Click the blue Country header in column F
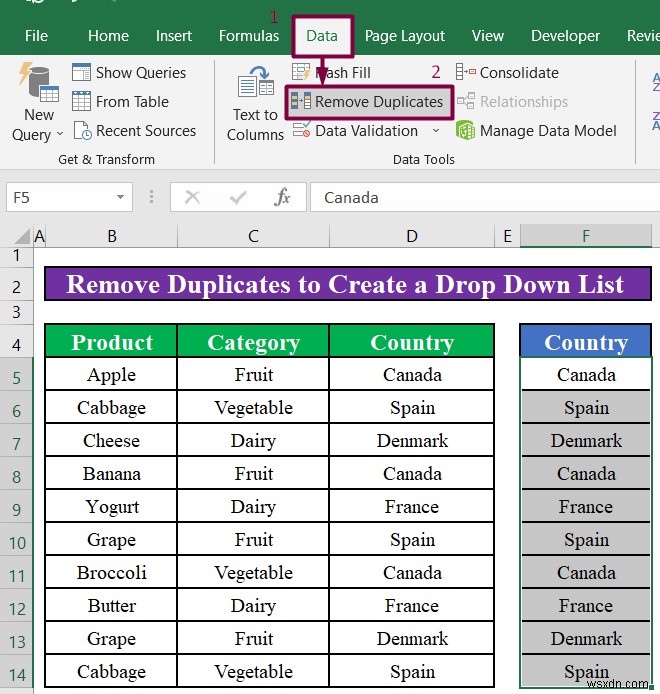This screenshot has height=694, width=660. click(586, 341)
